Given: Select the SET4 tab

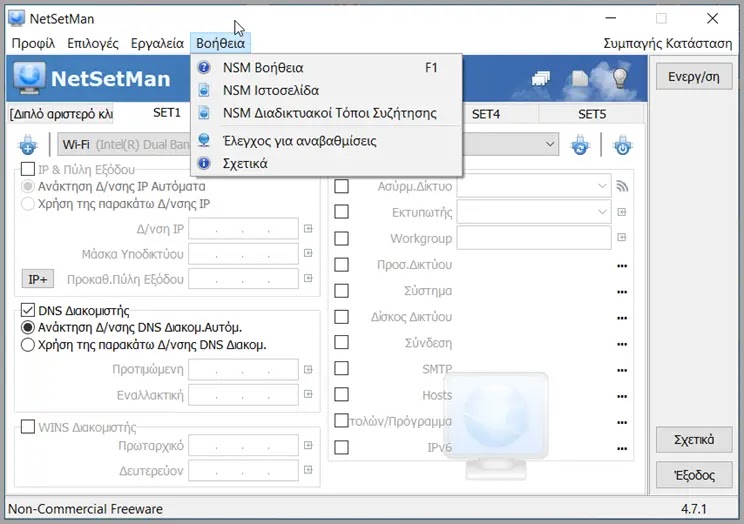Looking at the screenshot, I should (x=486, y=114).
